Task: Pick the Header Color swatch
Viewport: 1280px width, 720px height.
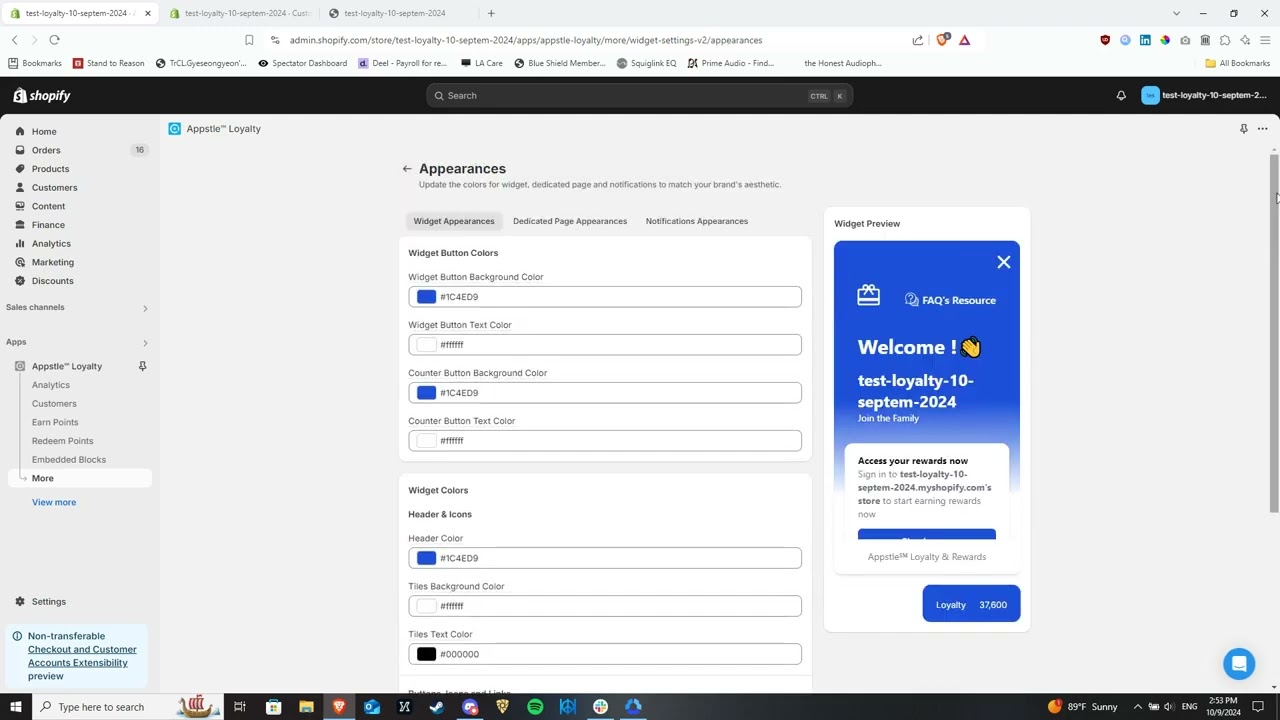Action: click(x=427, y=558)
